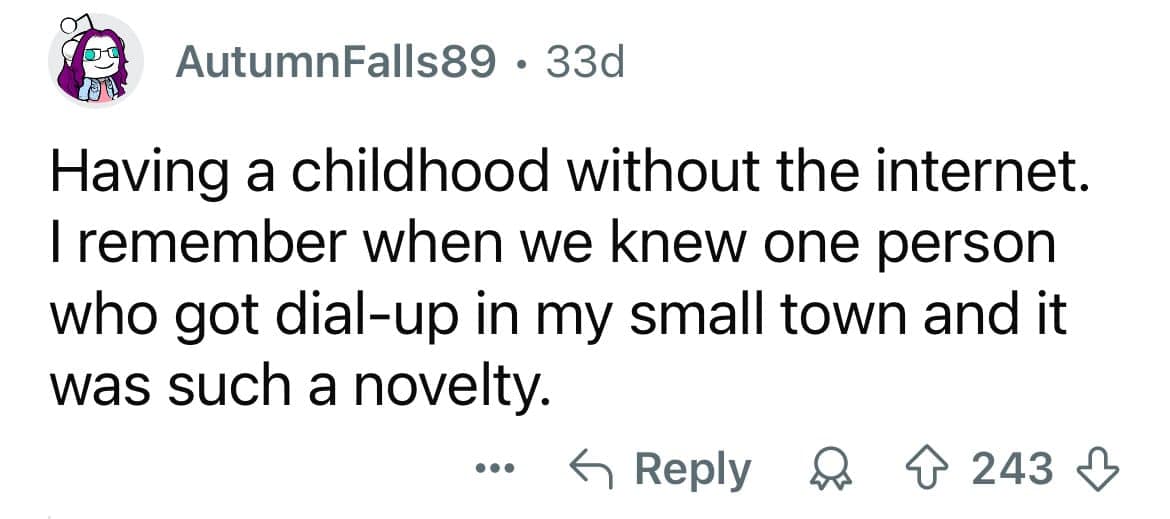Image resolution: width=1170 pixels, height=519 pixels.
Task: Visit the AutumnFalls89 user profile link
Action: click(x=335, y=64)
